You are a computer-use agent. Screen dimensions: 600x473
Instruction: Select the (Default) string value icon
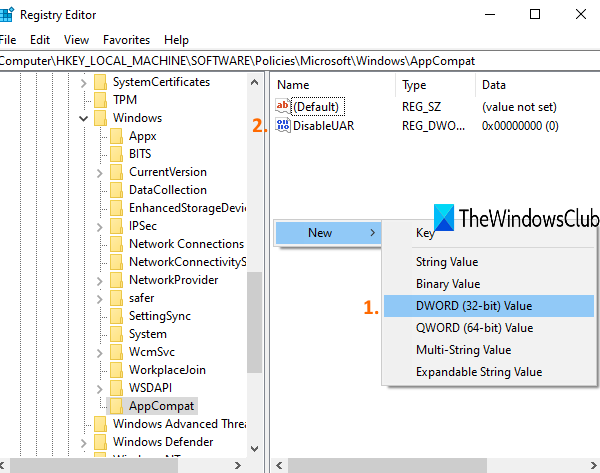coord(283,106)
